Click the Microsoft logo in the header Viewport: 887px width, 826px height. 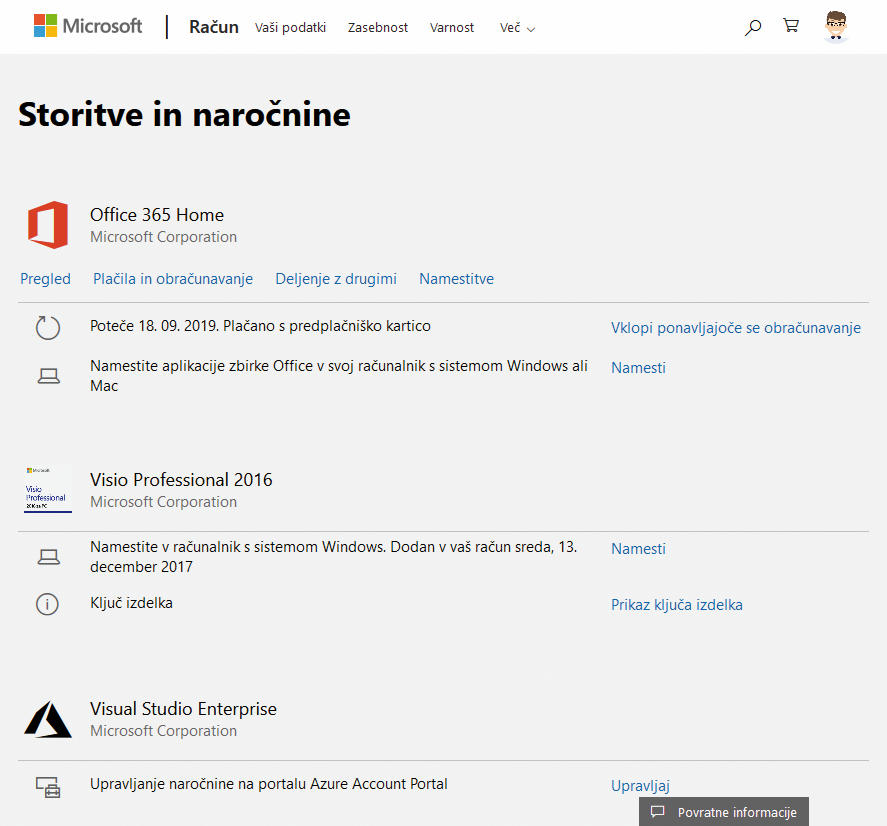click(x=88, y=26)
